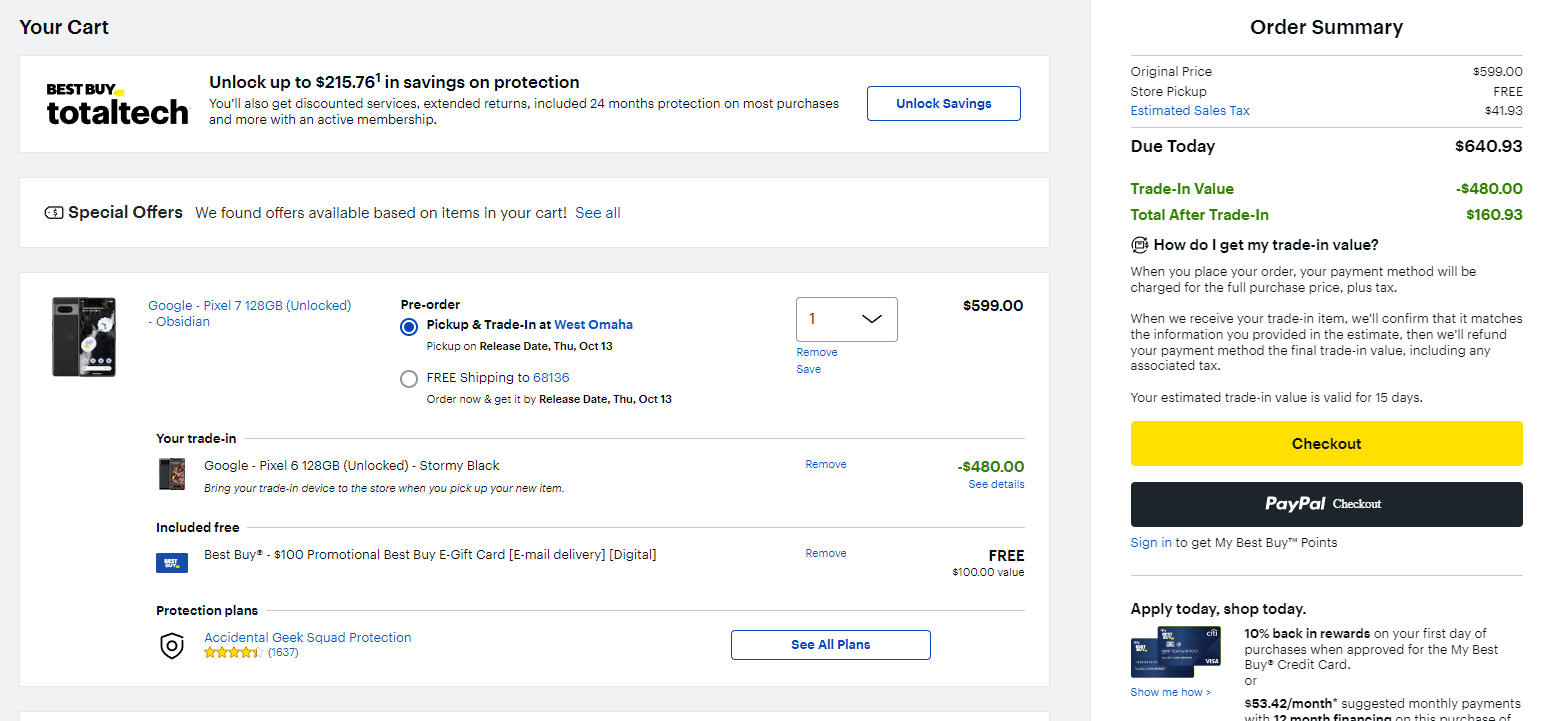
Task: Click the Unlock Savings button
Action: click(x=944, y=104)
